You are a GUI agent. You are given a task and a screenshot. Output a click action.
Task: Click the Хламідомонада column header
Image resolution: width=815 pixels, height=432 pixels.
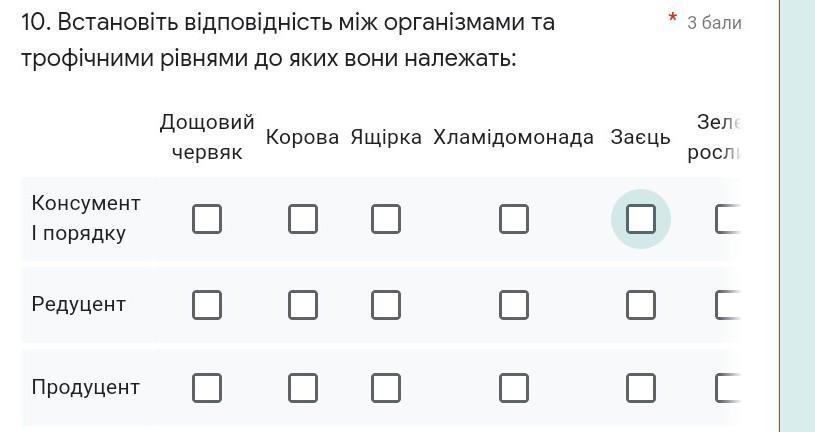[514, 137]
